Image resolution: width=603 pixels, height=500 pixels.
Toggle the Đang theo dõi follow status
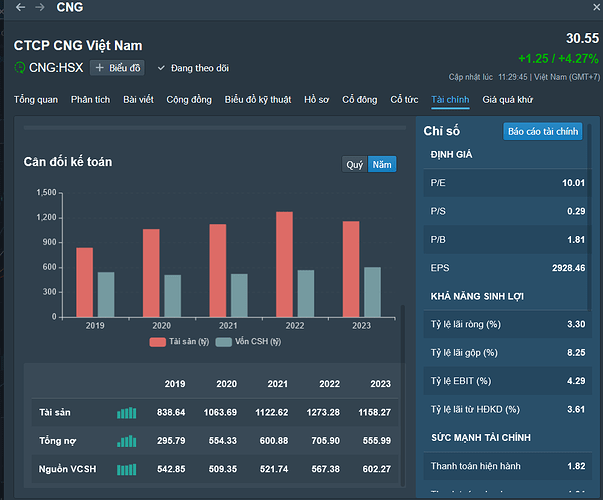193,68
